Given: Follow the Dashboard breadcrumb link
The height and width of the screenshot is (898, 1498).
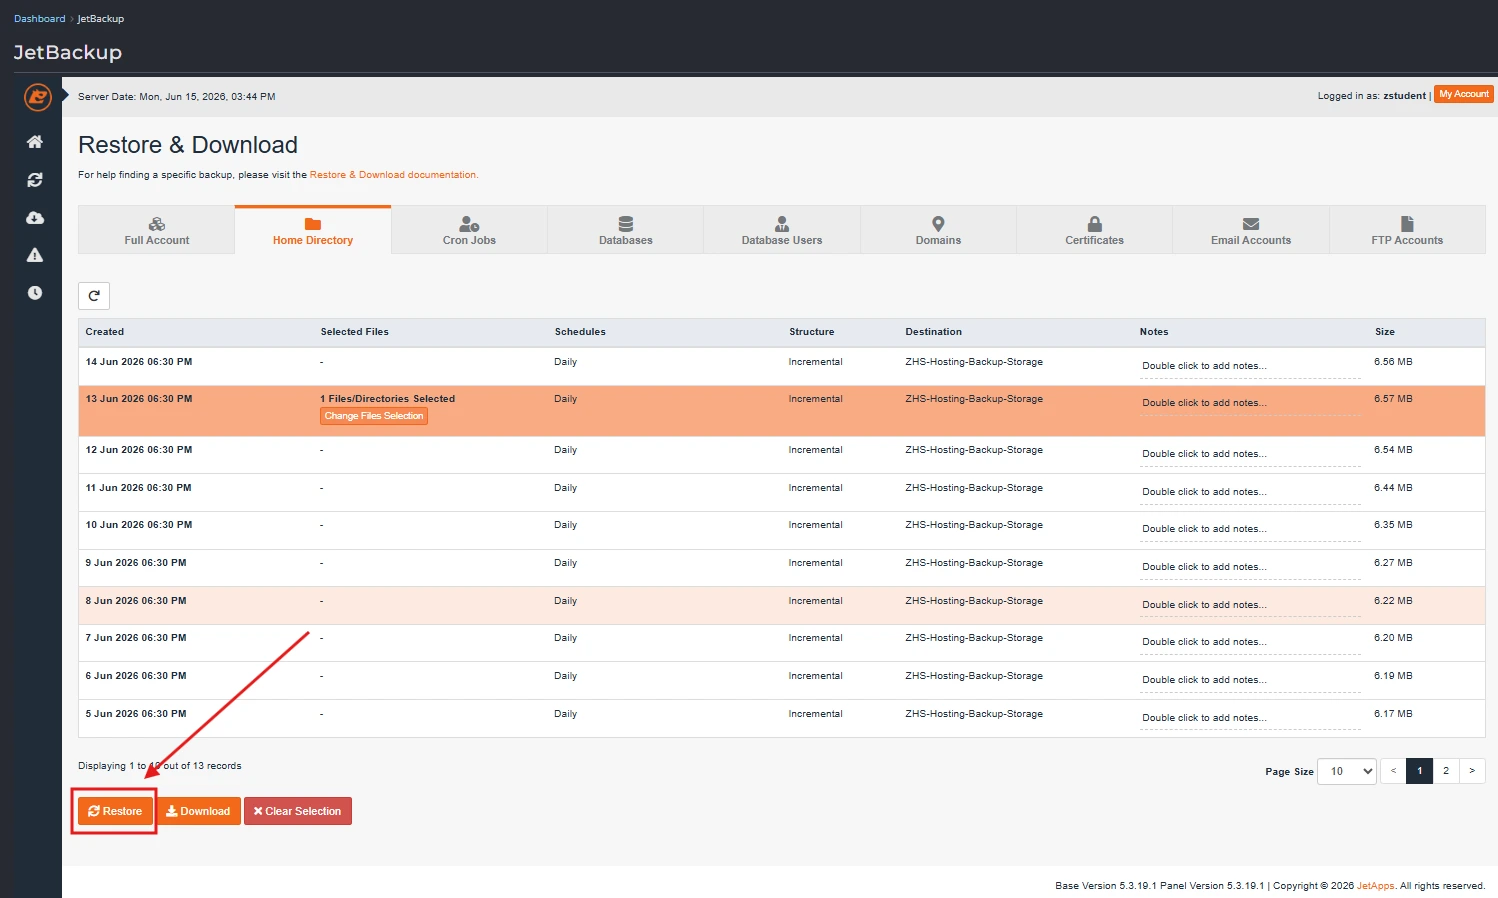Looking at the screenshot, I should click(x=39, y=19).
